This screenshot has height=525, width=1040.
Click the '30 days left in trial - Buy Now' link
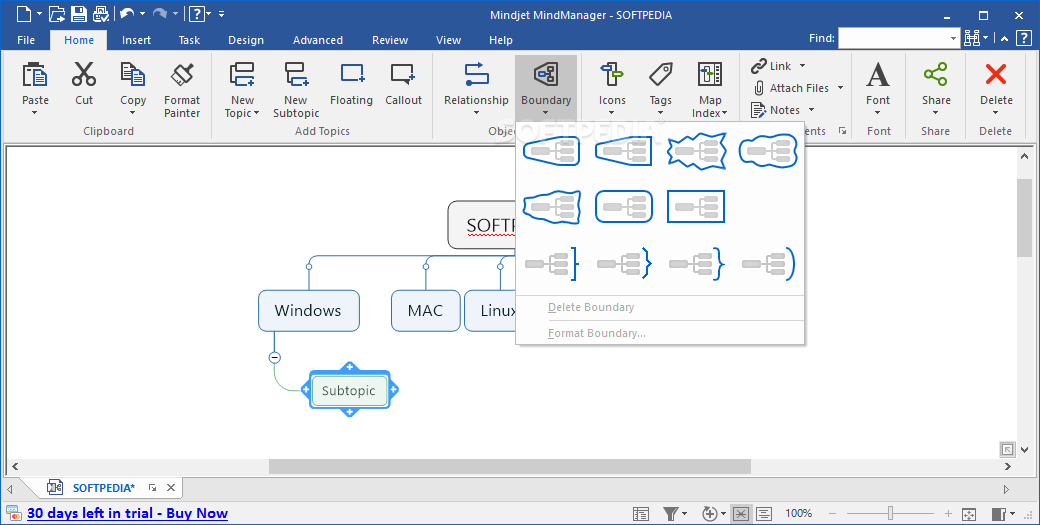click(127, 513)
